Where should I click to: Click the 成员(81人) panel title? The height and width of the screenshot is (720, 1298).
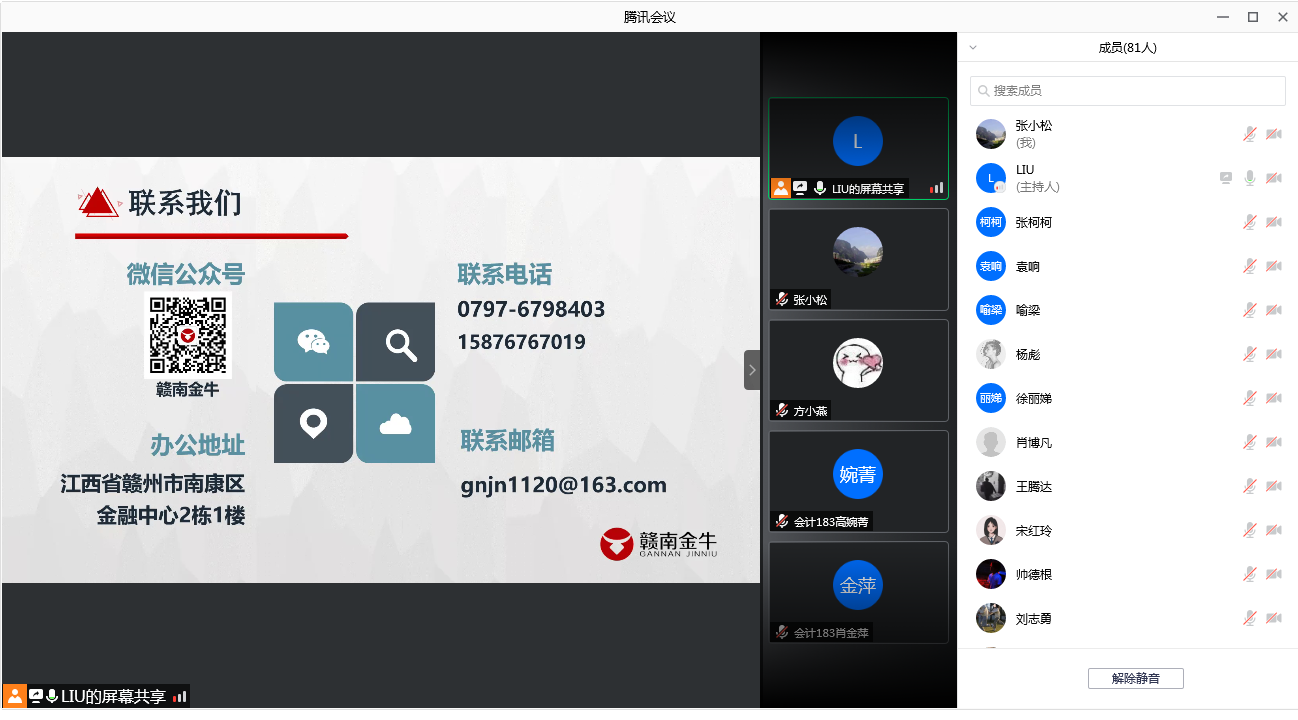click(x=1127, y=47)
